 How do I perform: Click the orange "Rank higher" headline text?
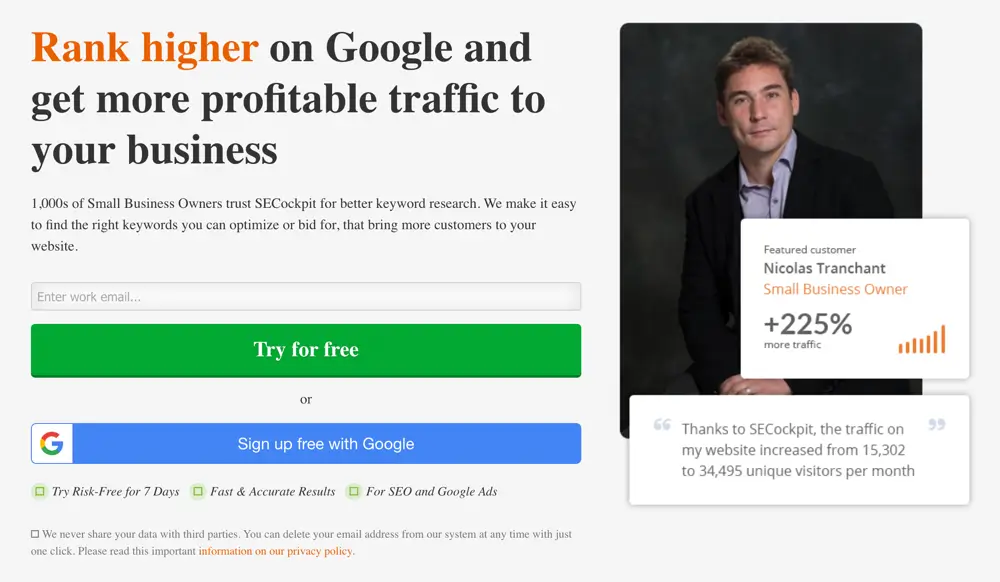[x=145, y=47]
